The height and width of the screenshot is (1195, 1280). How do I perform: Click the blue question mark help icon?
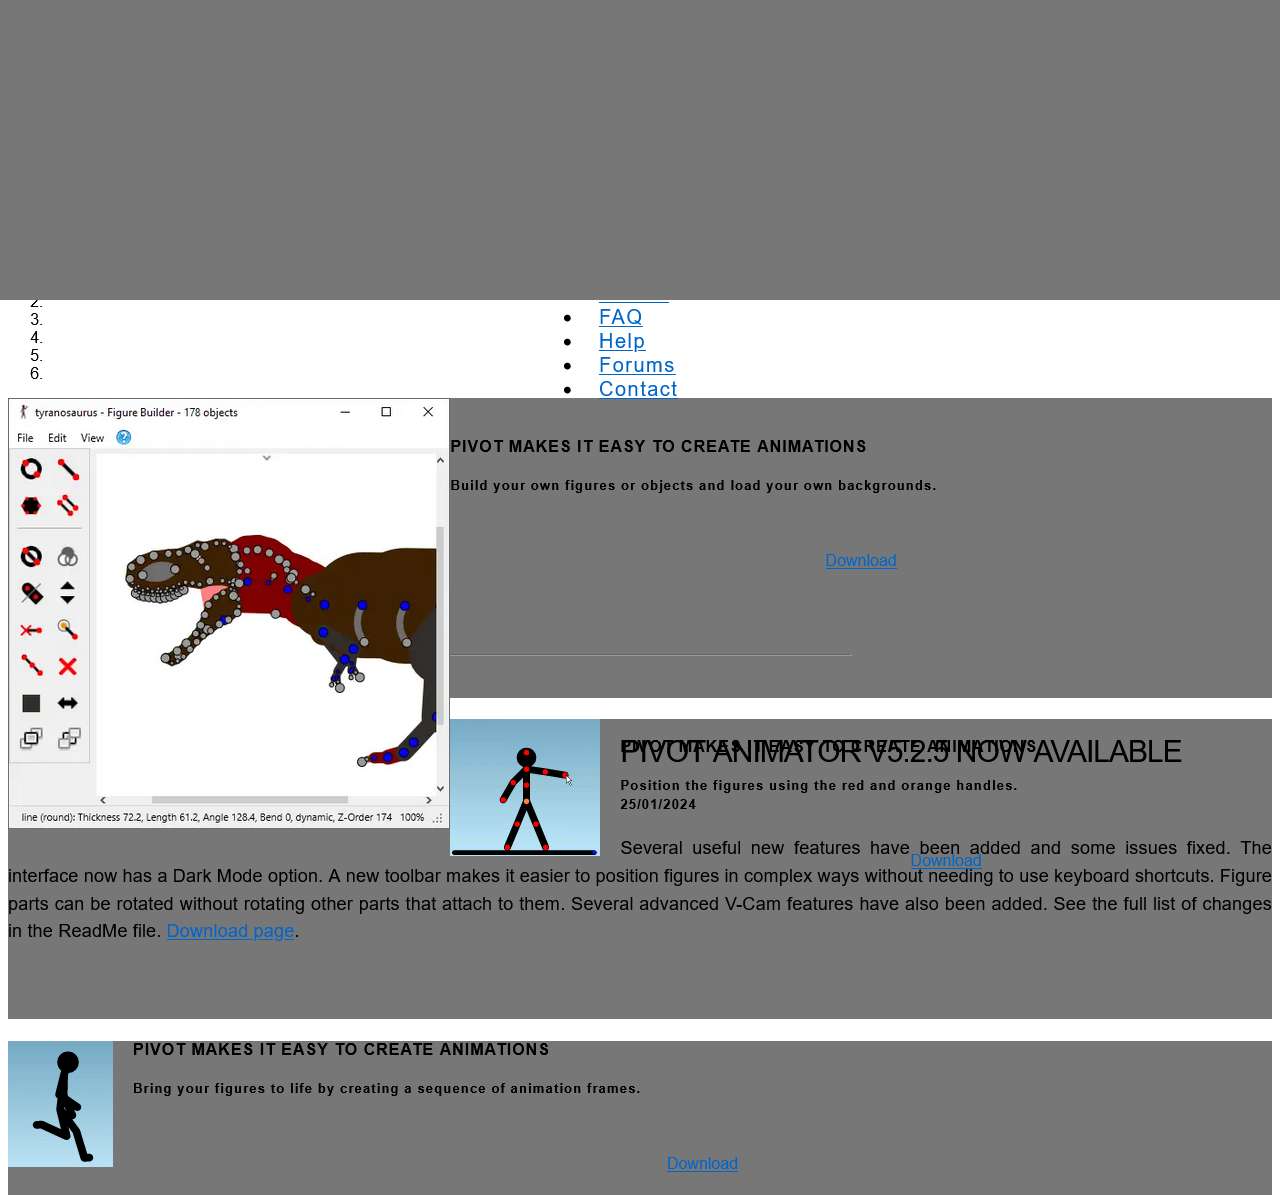pyautogui.click(x=124, y=437)
